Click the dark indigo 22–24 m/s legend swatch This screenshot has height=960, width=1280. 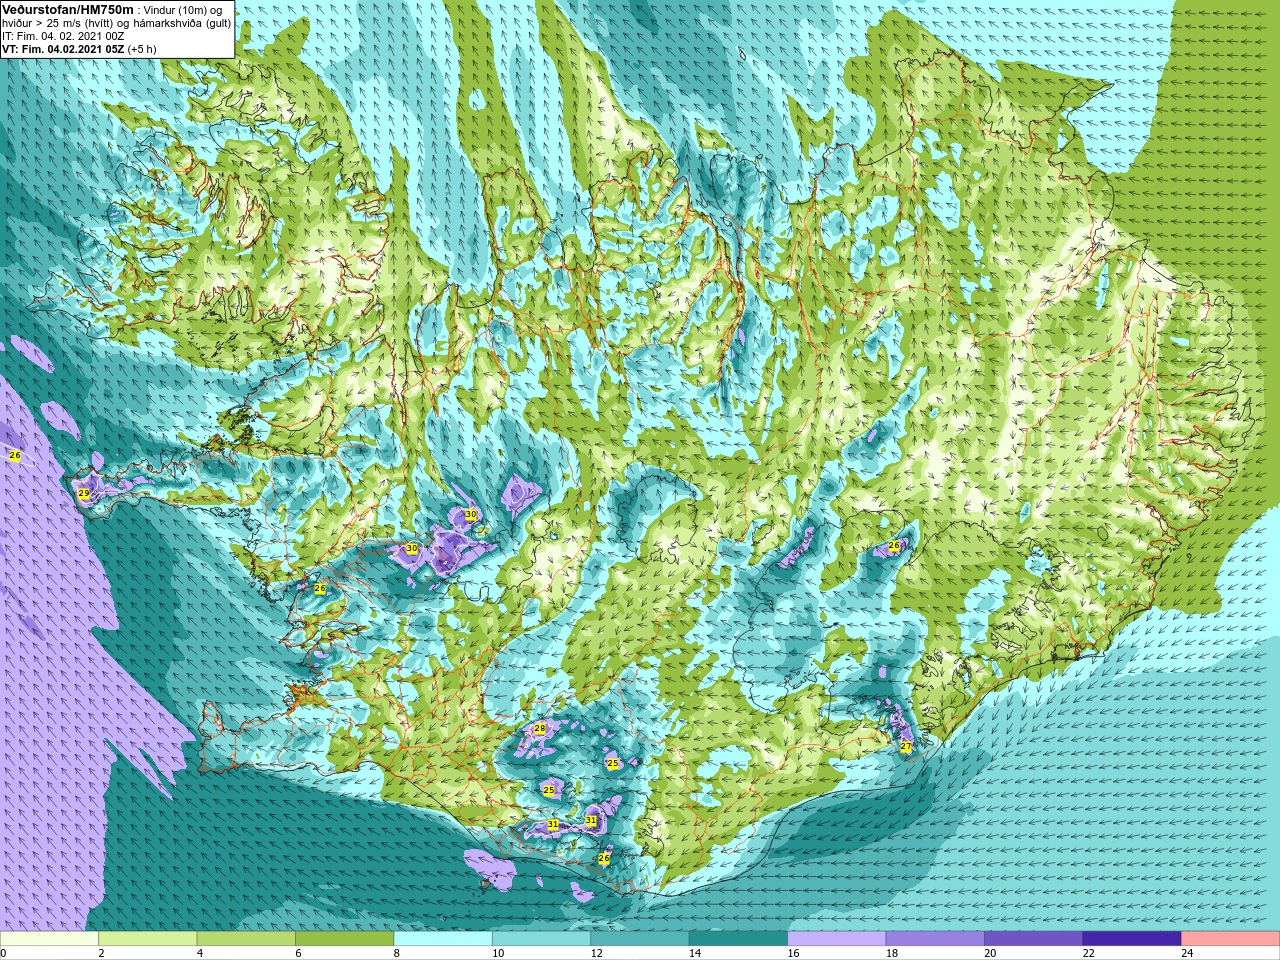point(1132,939)
